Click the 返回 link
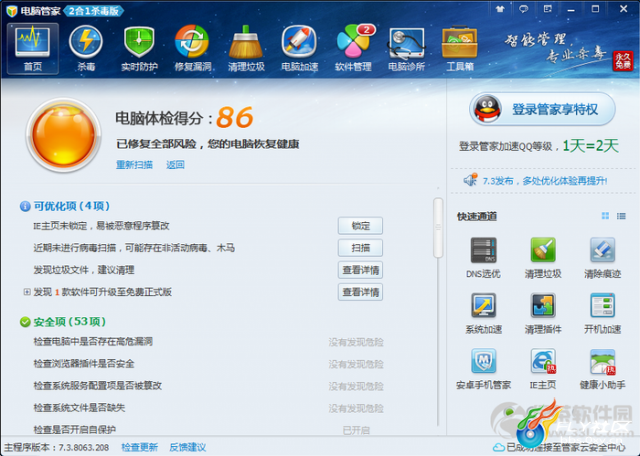Viewport: 640px width, 456px height. pos(175,165)
